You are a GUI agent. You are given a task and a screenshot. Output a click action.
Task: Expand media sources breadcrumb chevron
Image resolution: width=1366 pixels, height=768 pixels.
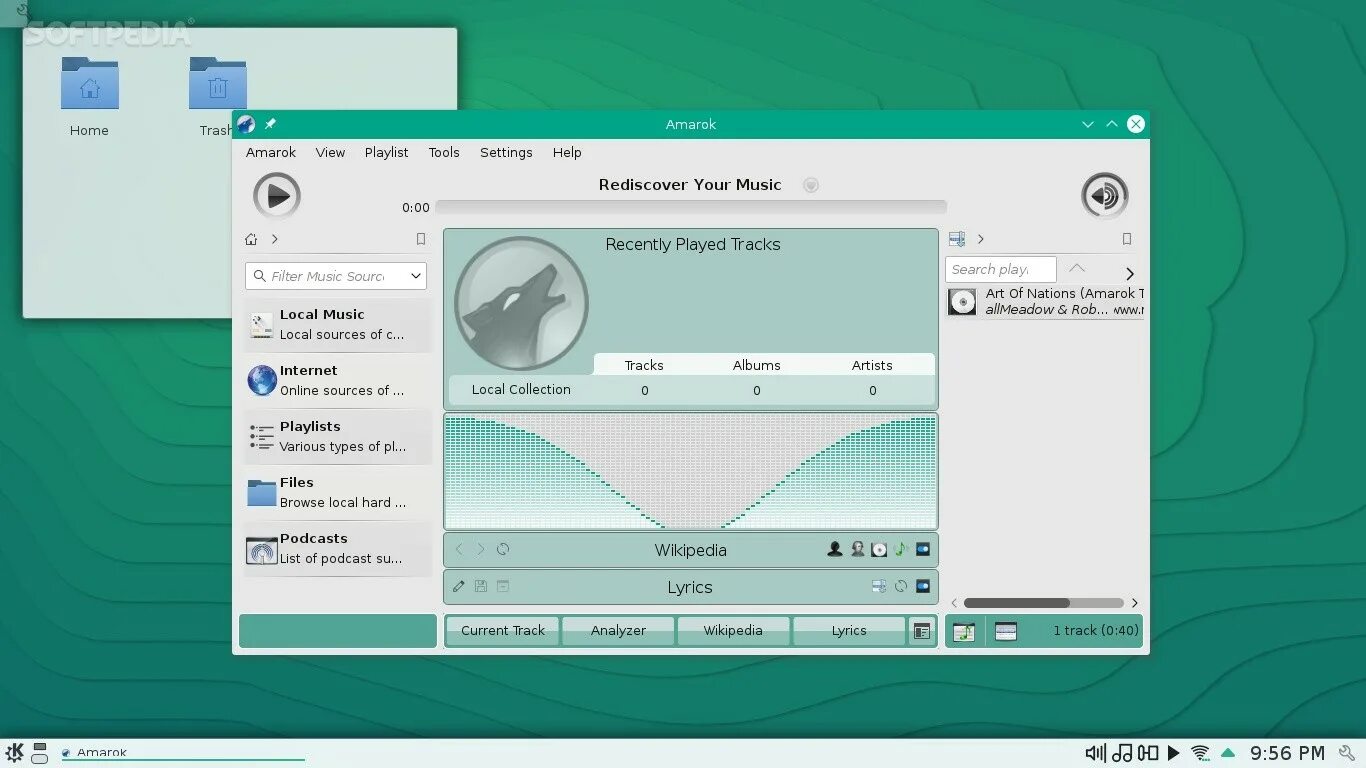tap(274, 239)
